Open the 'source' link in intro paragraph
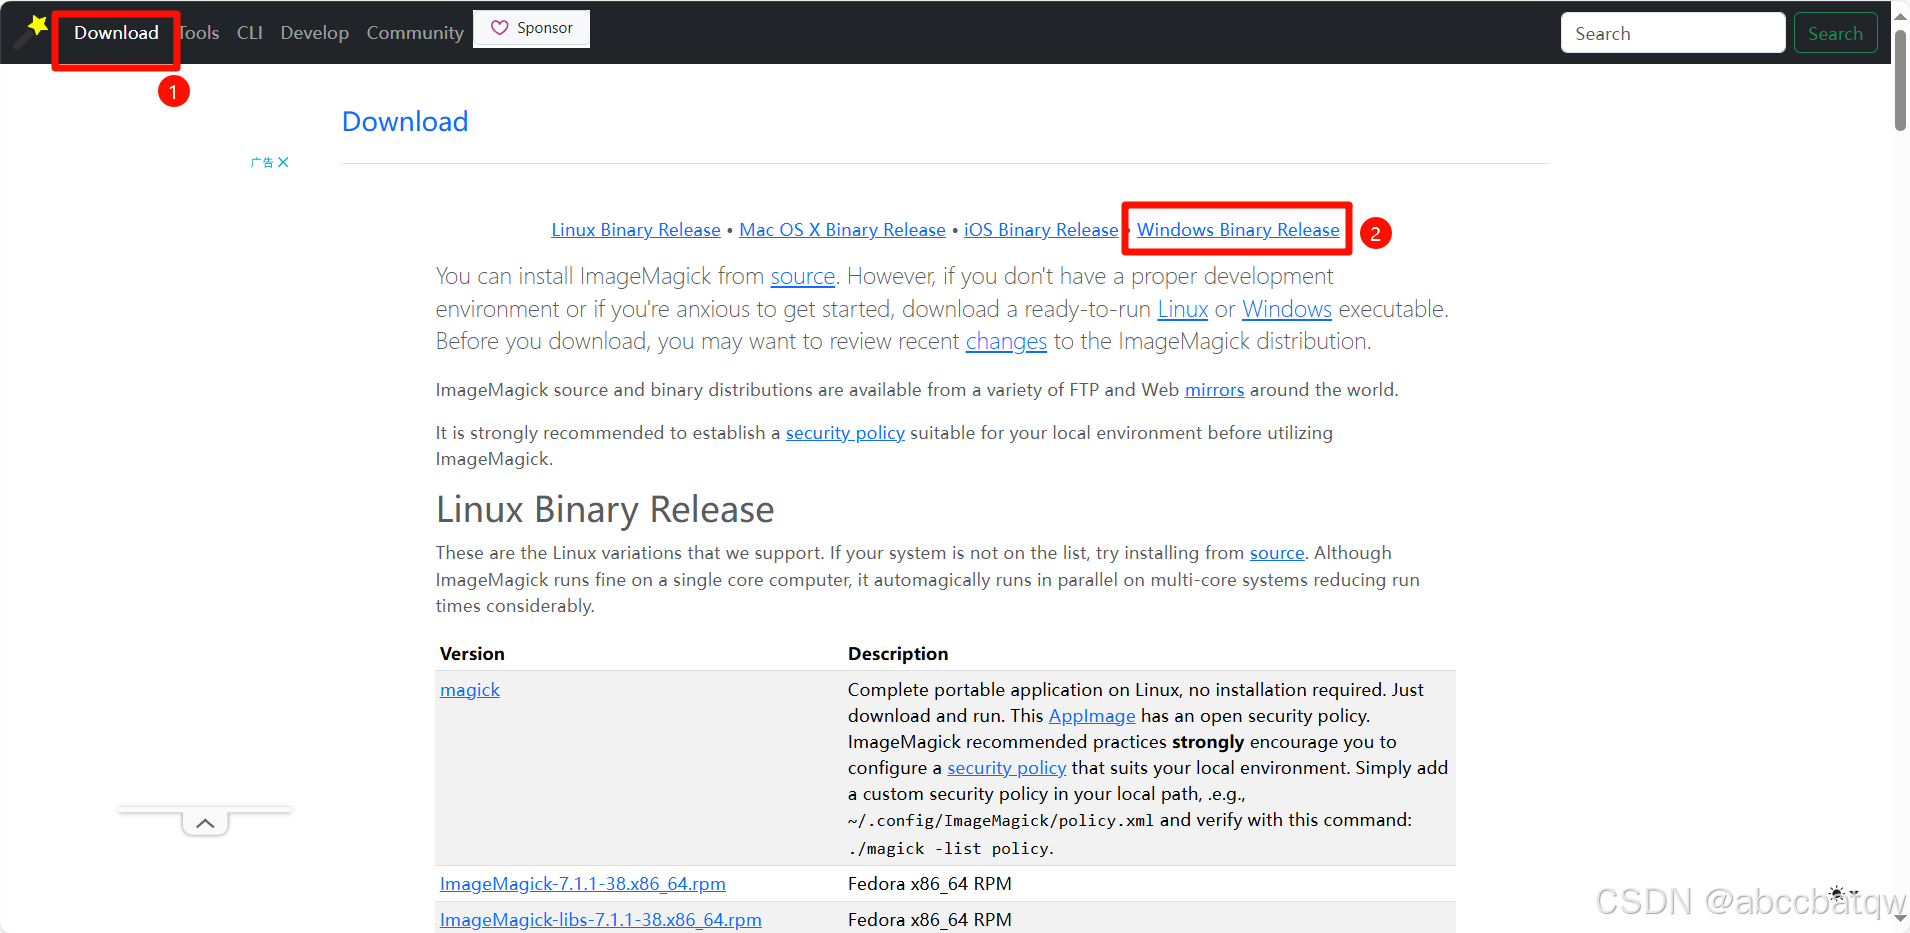 point(802,276)
